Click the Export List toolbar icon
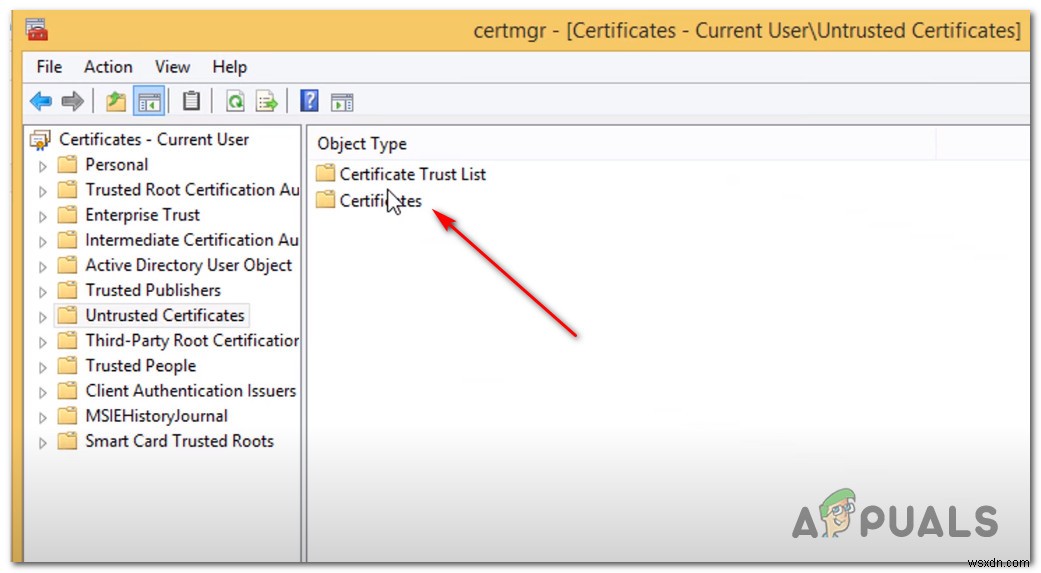 coord(267,102)
